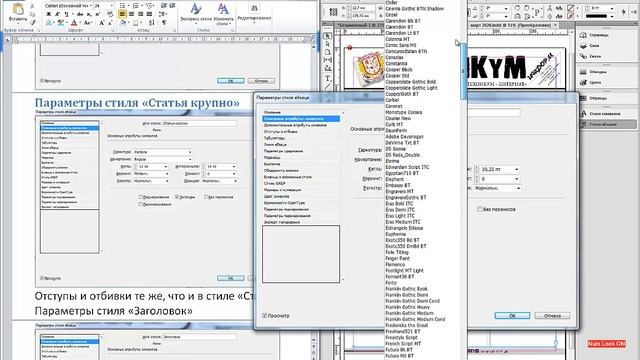Apply strikethrough in Word ribbon
The image size is (640, 360).
click(80, 14)
